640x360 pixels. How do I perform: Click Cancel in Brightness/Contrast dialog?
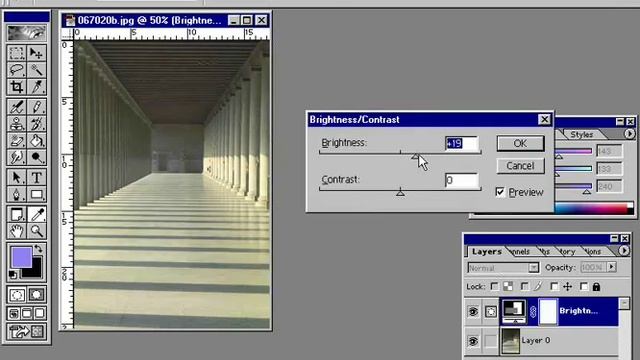(520, 166)
